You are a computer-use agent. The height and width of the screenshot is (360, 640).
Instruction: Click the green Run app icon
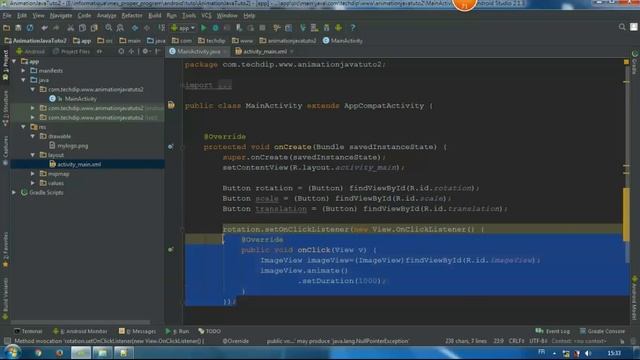(203, 28)
